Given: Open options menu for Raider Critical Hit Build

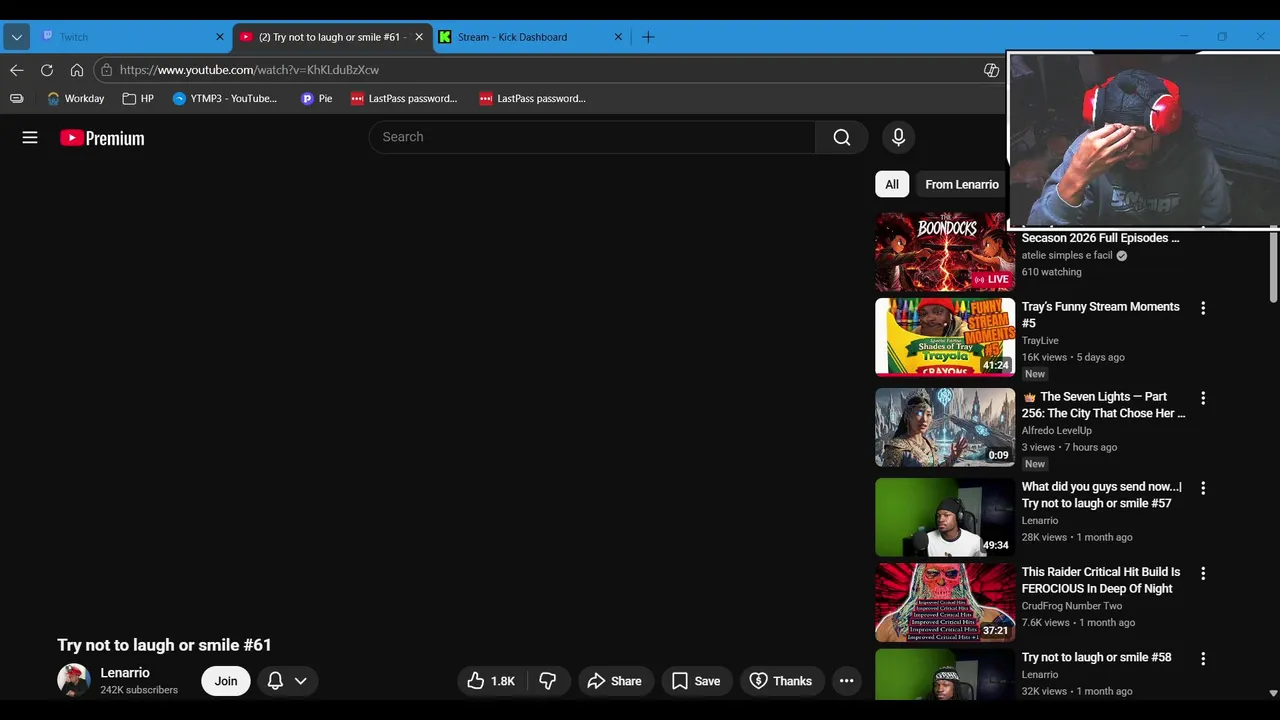Looking at the screenshot, I should 1203,573.
